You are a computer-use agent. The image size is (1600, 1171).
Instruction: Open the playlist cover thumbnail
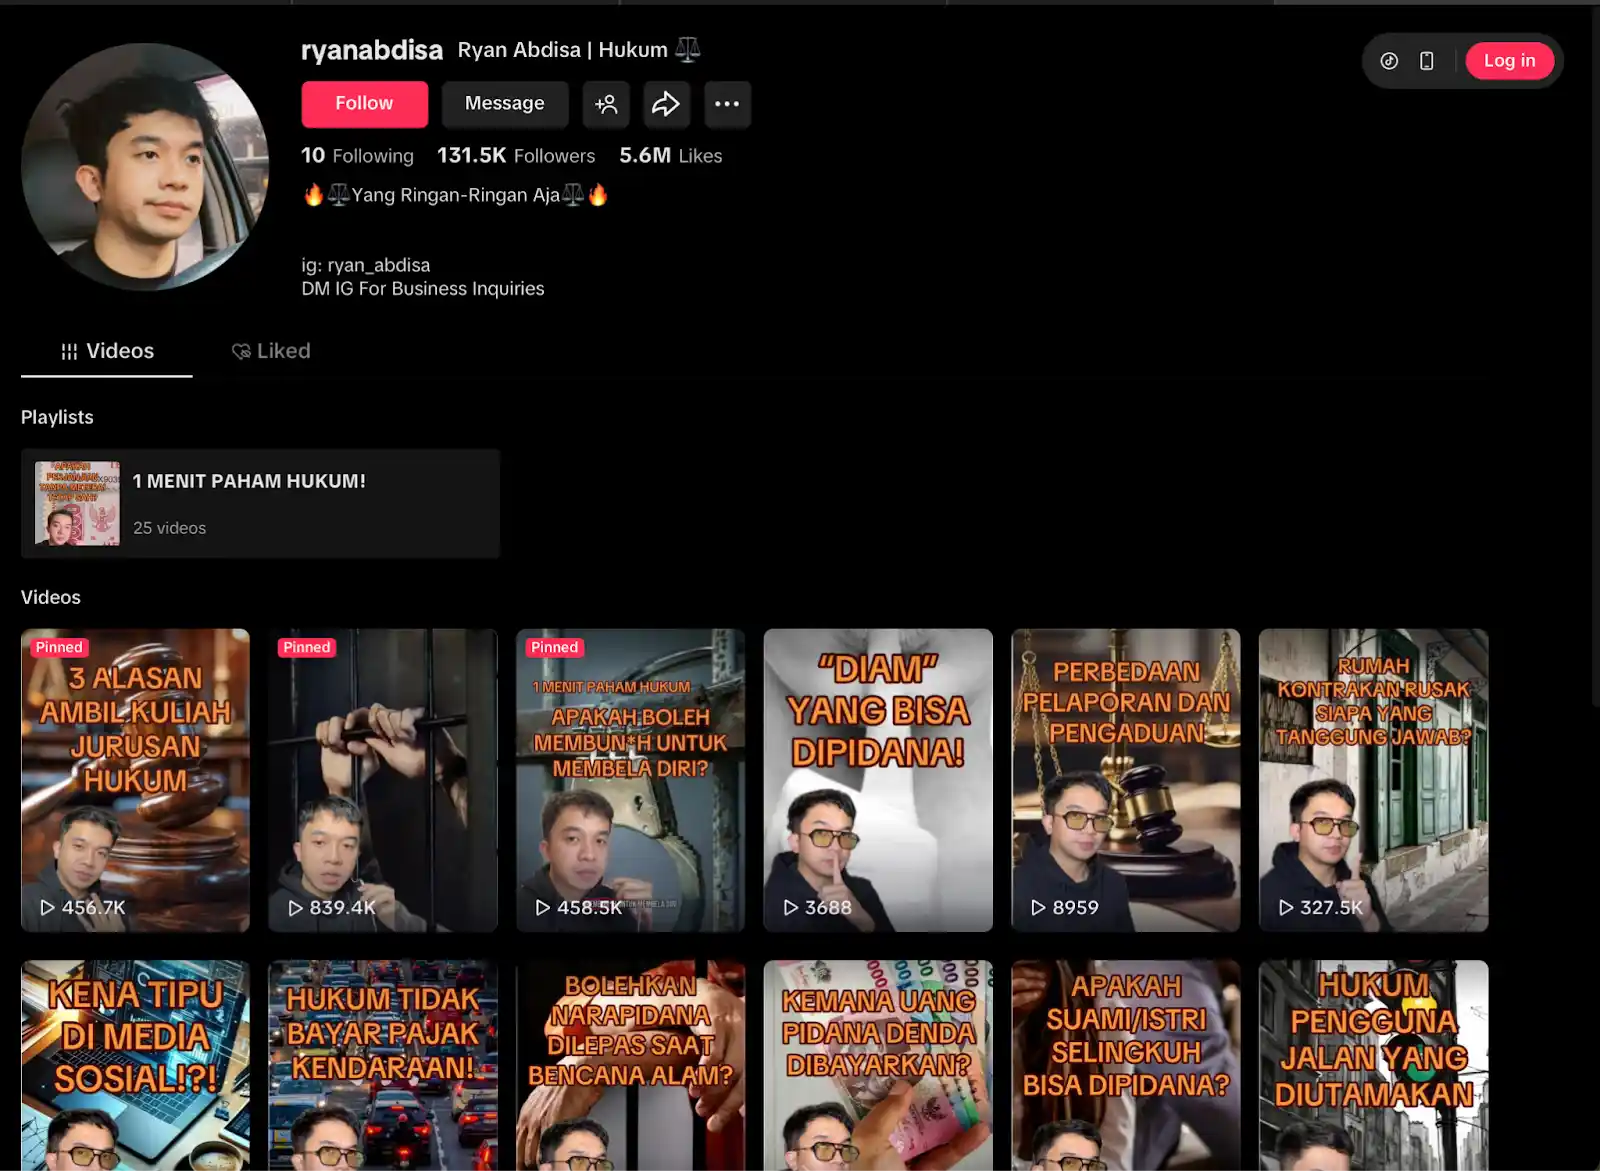coord(77,503)
